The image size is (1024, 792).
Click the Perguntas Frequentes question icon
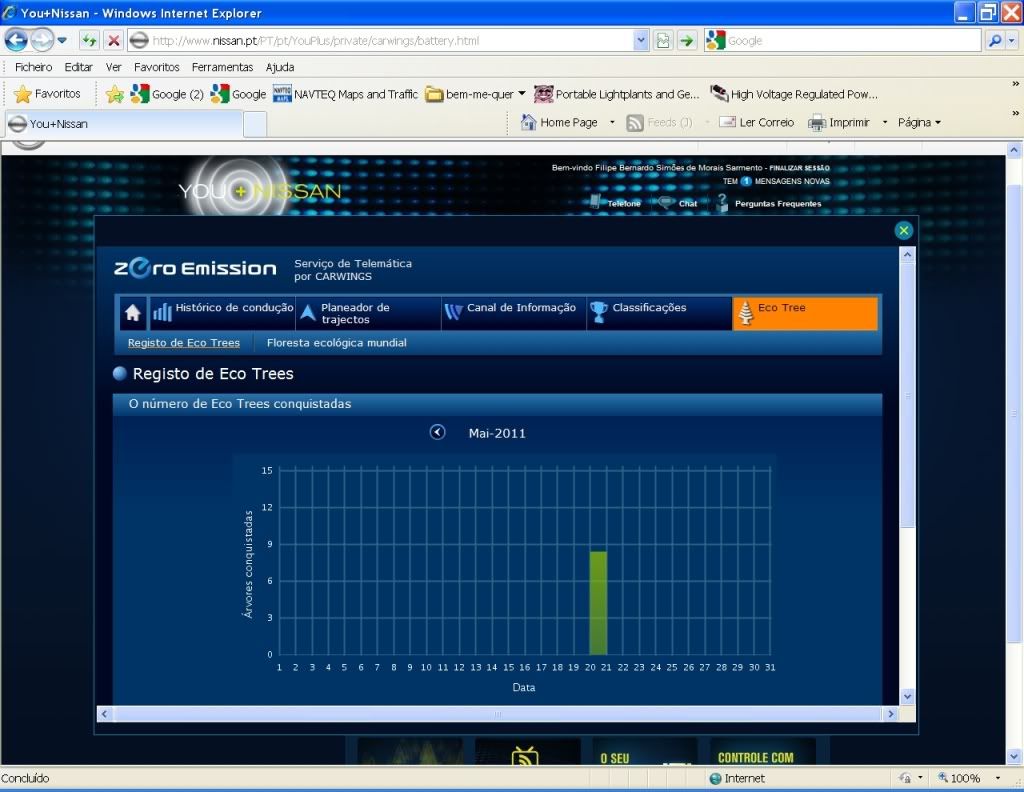(x=722, y=202)
